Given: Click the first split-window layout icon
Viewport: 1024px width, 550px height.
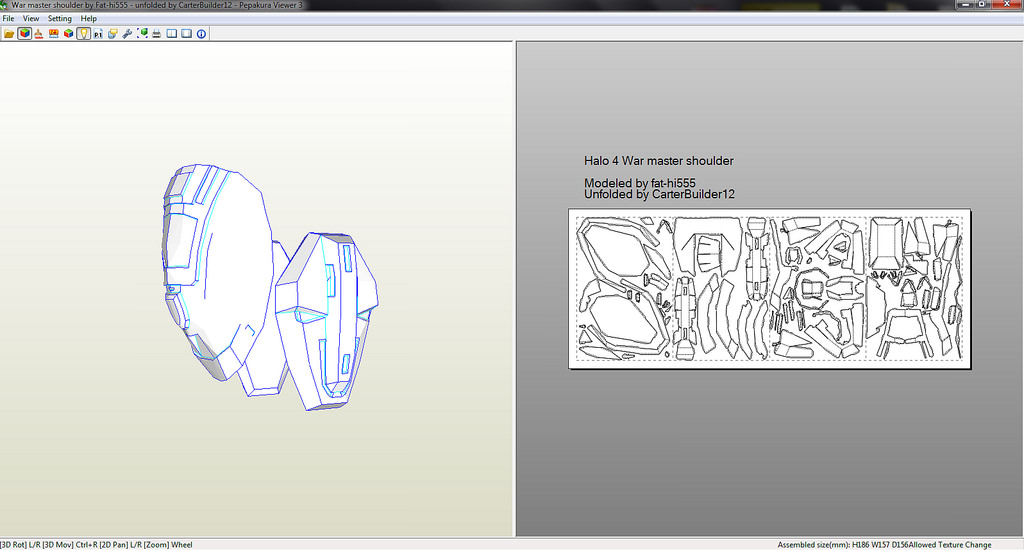Looking at the screenshot, I should (x=172, y=33).
